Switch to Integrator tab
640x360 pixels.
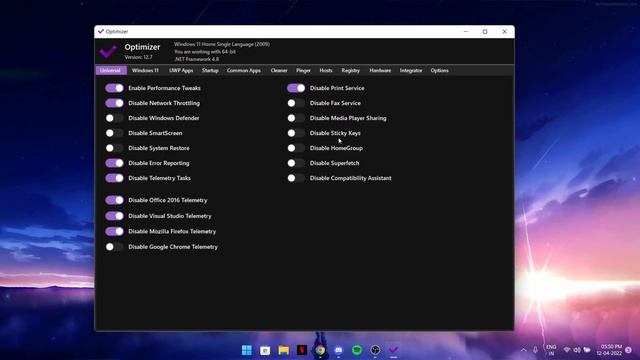(411, 70)
